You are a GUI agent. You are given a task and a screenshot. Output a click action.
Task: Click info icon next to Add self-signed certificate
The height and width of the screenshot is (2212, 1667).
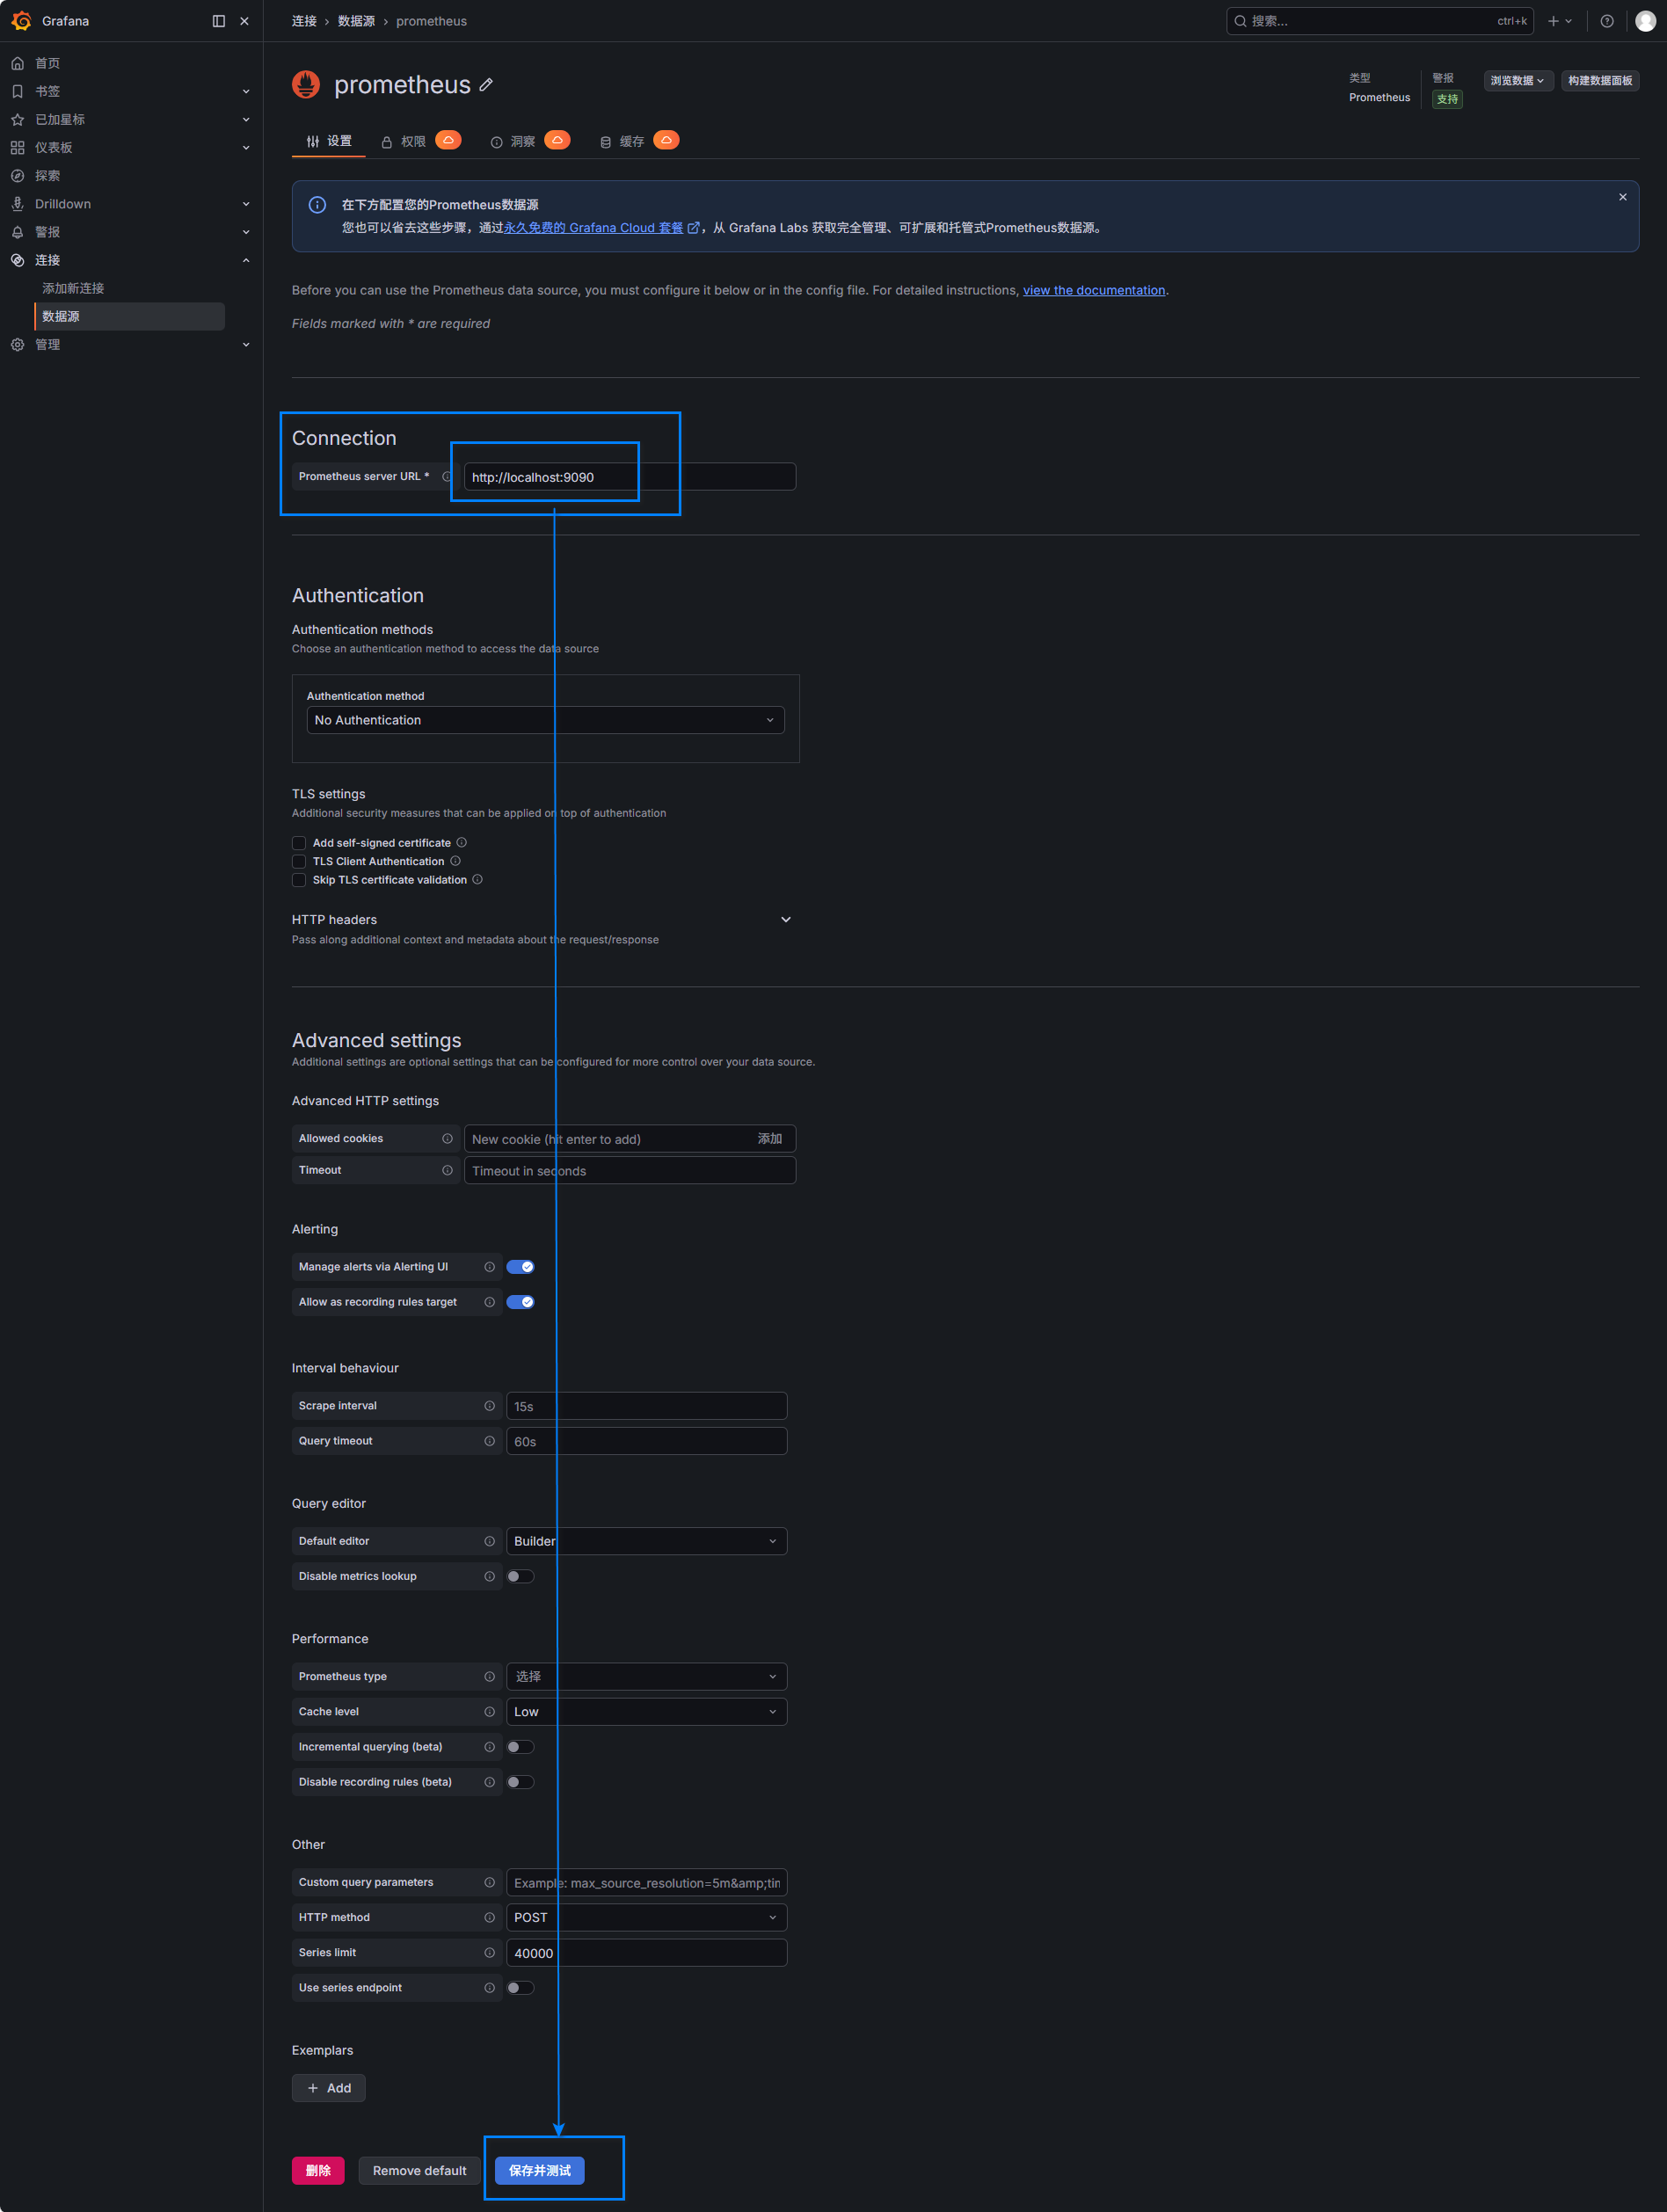pyautogui.click(x=461, y=842)
